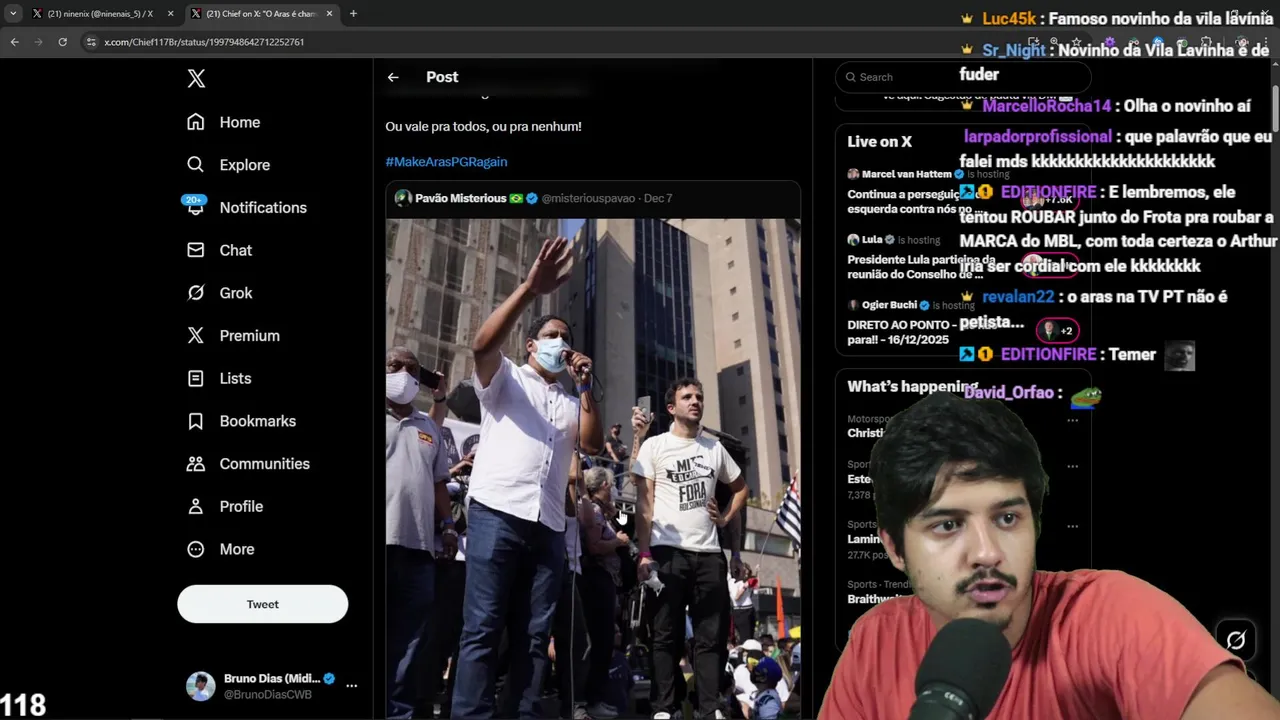View site information icon in address bar
The height and width of the screenshot is (720, 1280).
pos(91,42)
